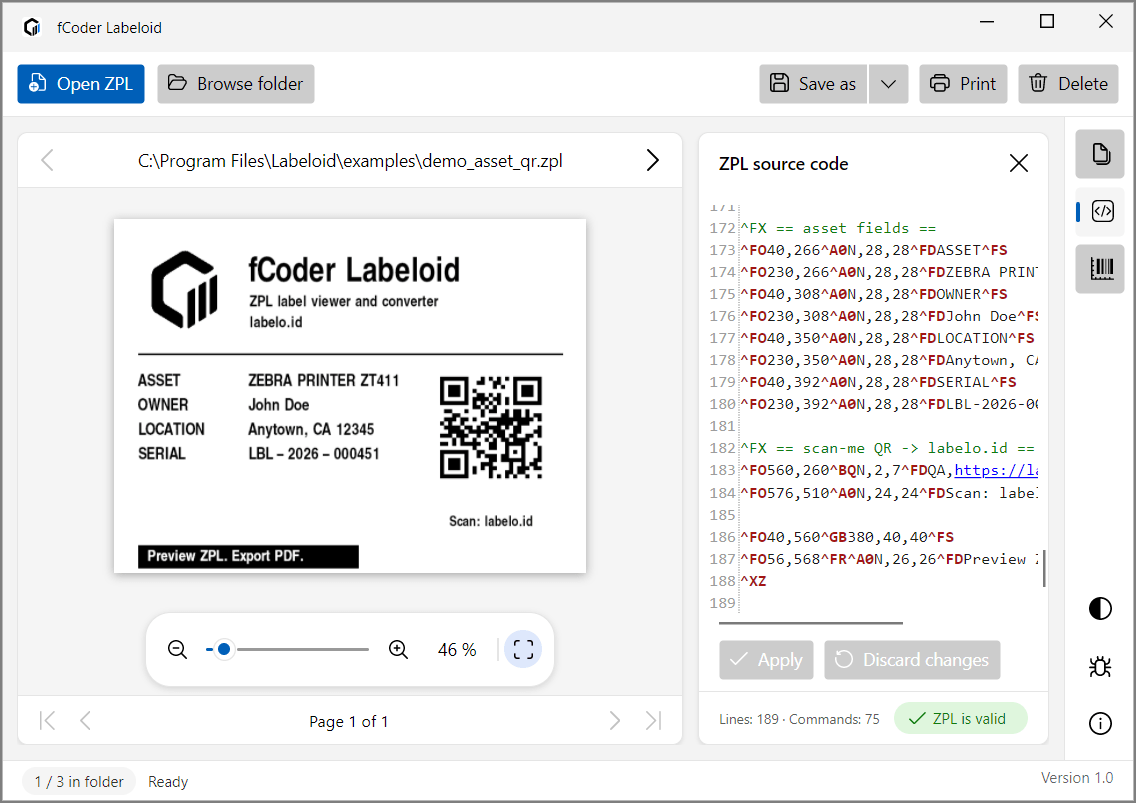
Task: Click source line 186 '^FO40,560^GB380,40,40^FS'
Action: point(847,537)
